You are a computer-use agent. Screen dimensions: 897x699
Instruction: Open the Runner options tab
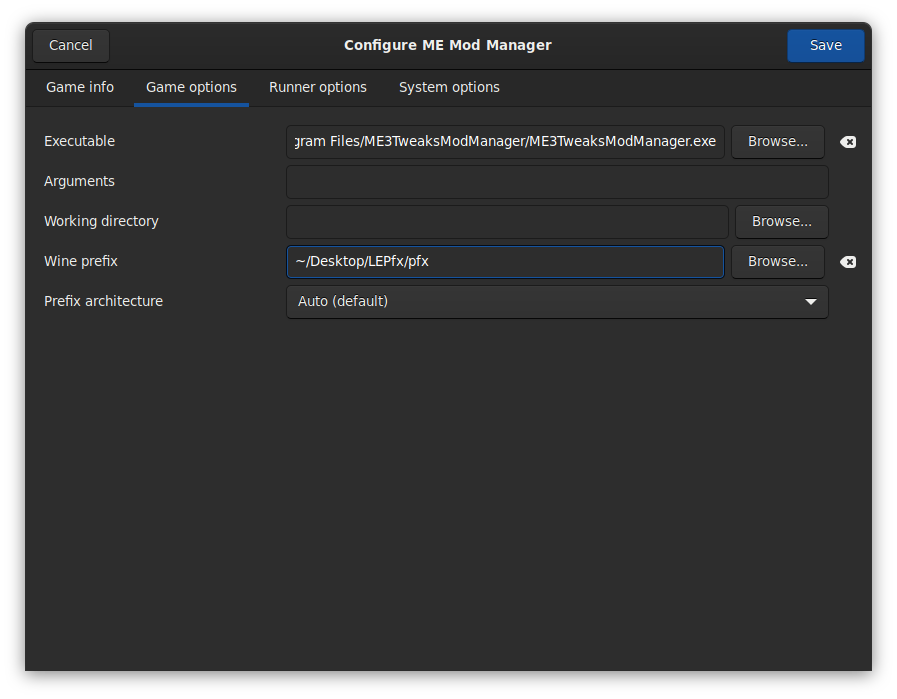tap(318, 88)
